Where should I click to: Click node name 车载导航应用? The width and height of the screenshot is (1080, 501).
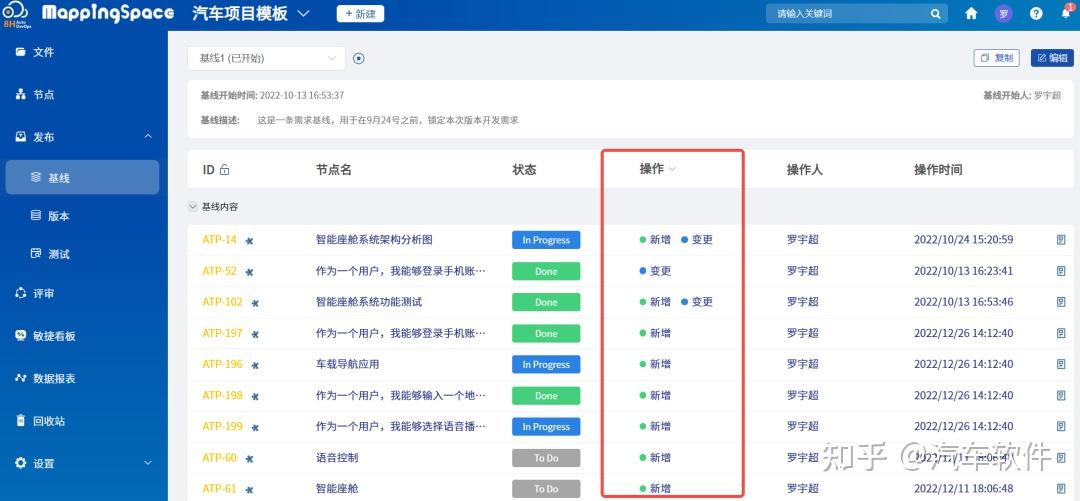347,364
